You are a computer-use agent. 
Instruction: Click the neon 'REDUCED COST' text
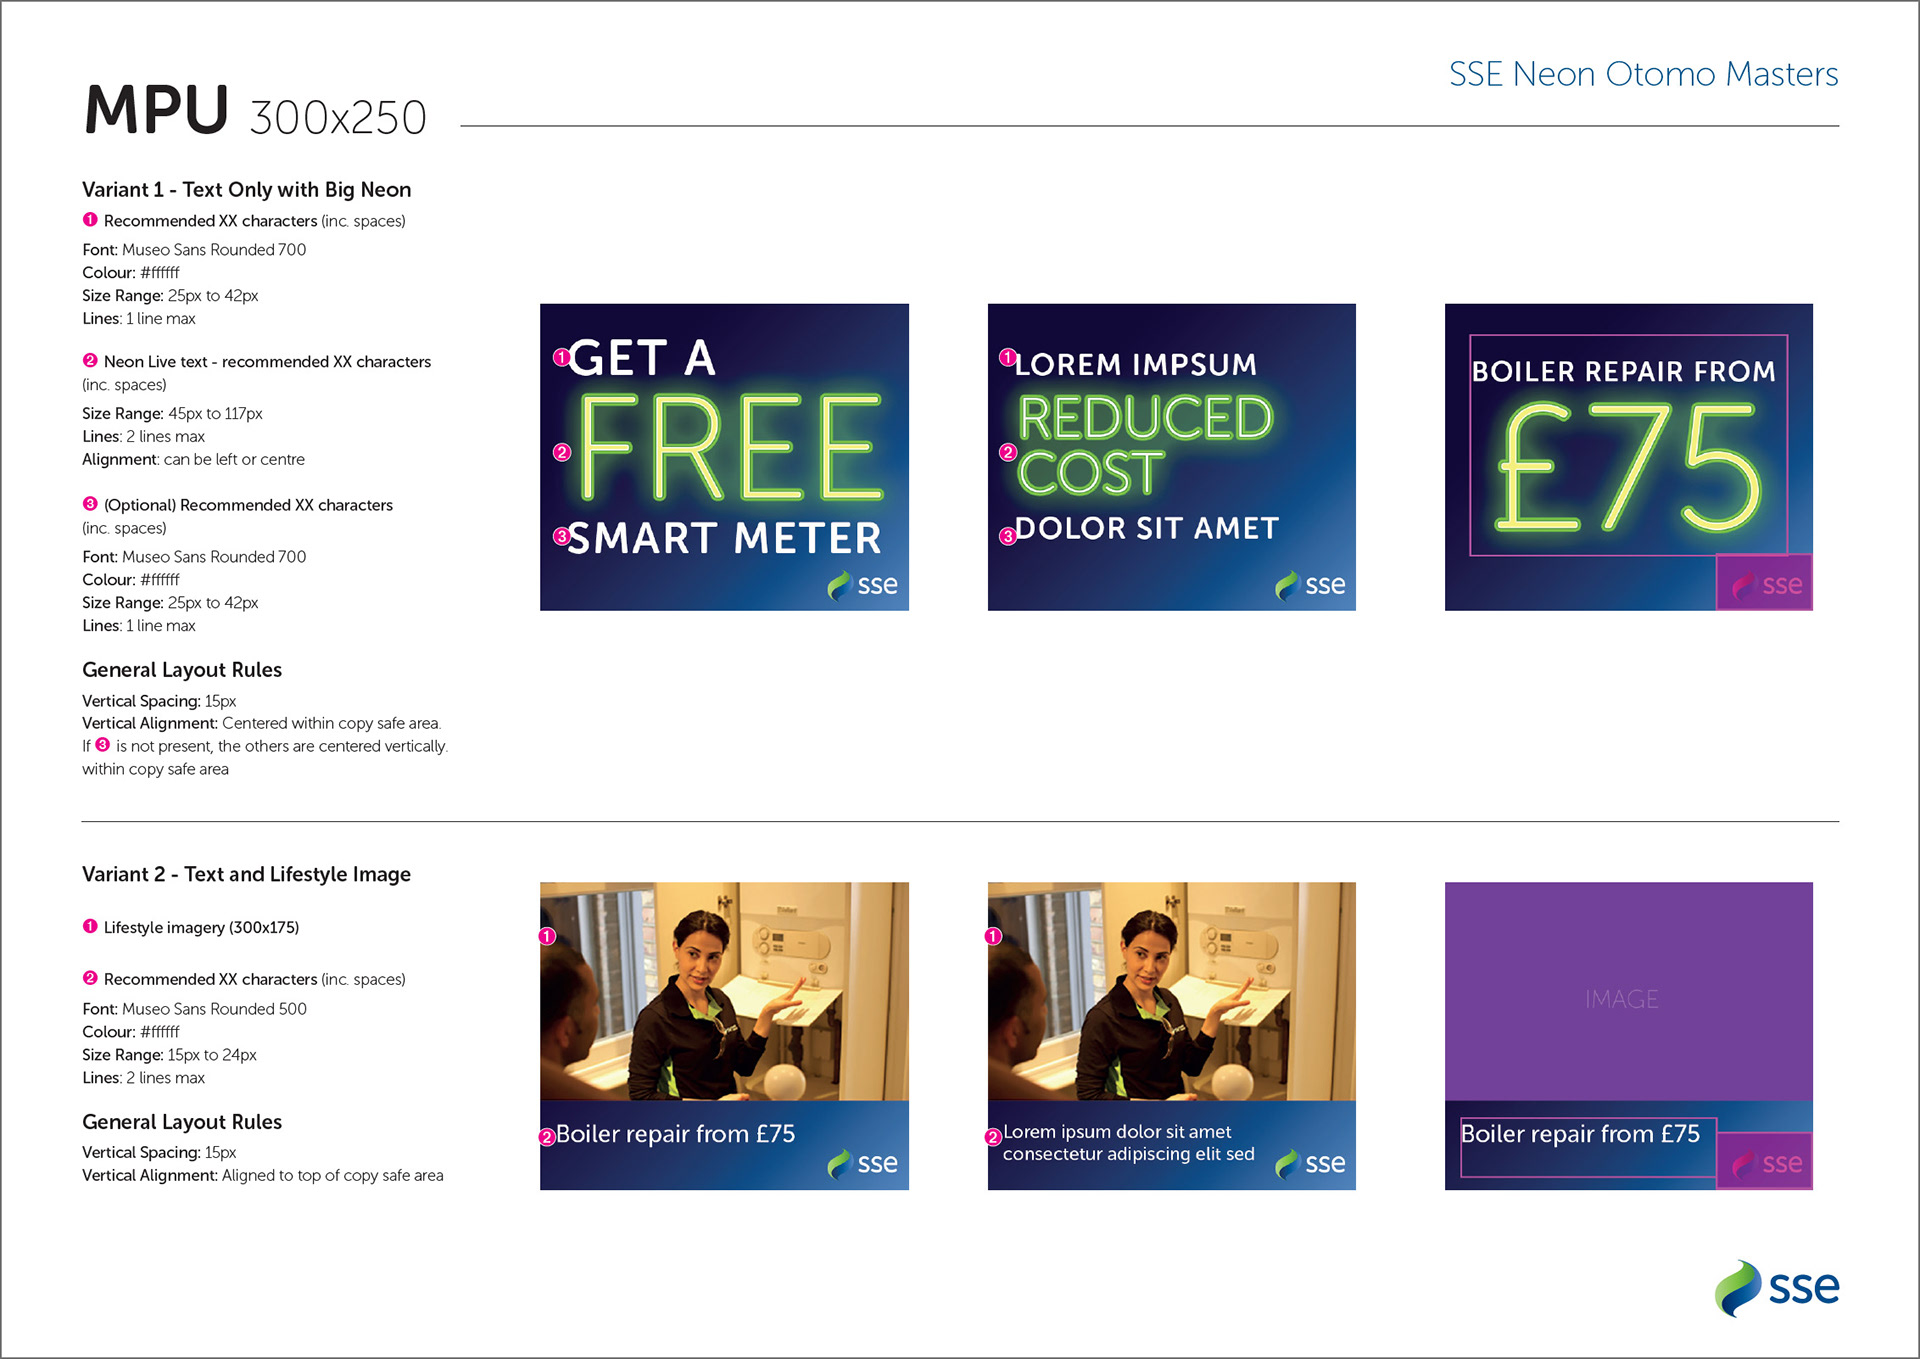[1145, 445]
